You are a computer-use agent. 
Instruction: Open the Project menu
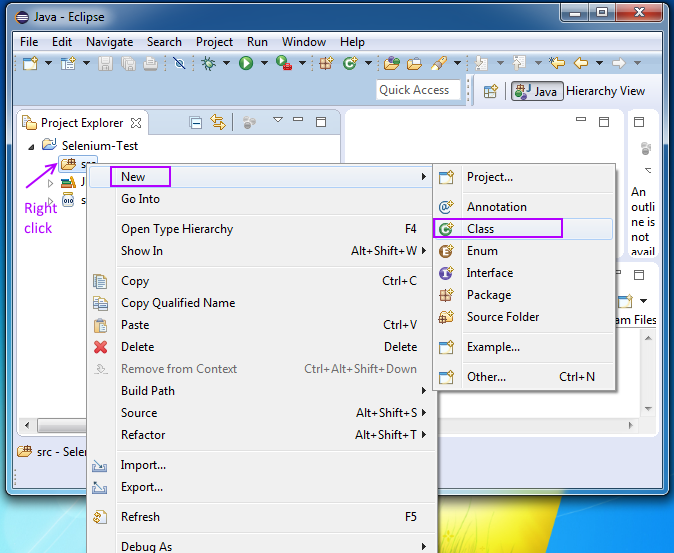(x=214, y=42)
